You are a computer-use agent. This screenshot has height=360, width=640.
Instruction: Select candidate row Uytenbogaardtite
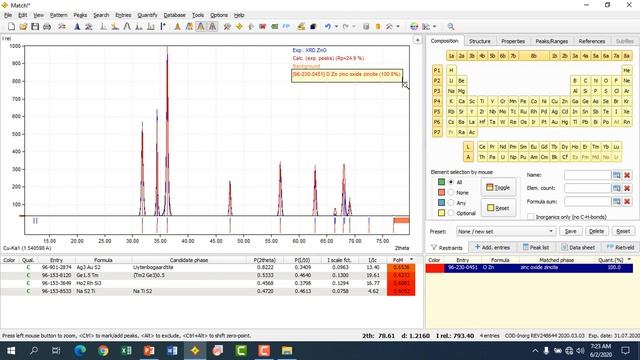[208, 267]
